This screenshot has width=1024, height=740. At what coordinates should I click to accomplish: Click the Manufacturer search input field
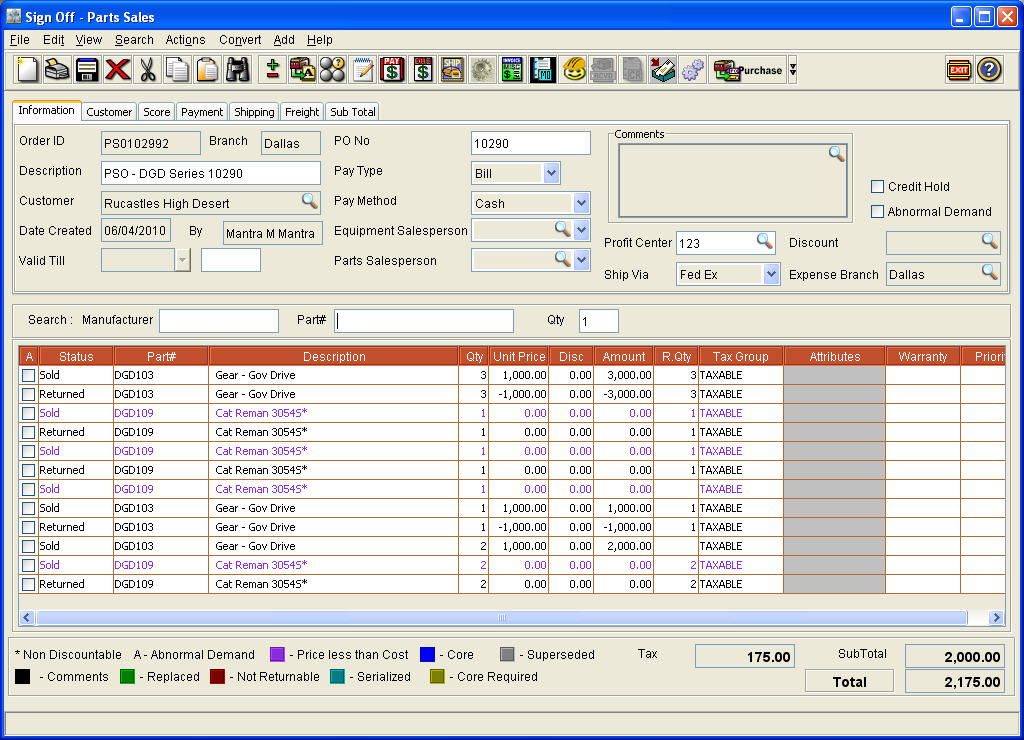point(219,321)
